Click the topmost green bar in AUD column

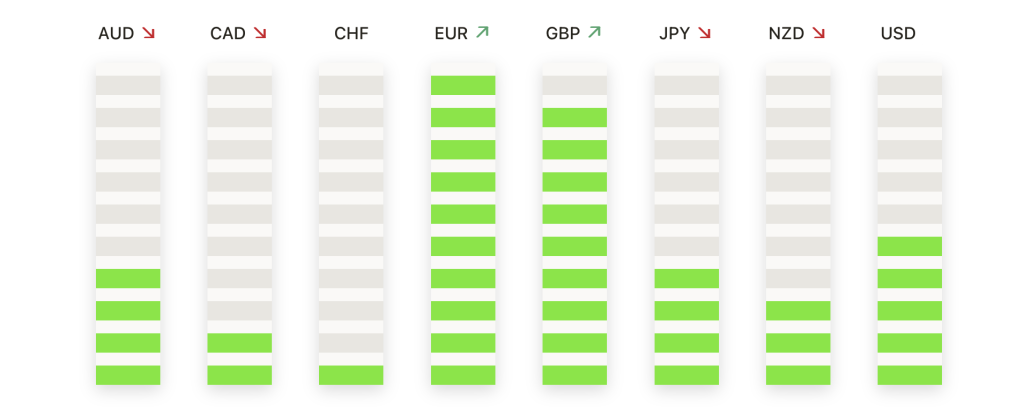(x=128, y=278)
